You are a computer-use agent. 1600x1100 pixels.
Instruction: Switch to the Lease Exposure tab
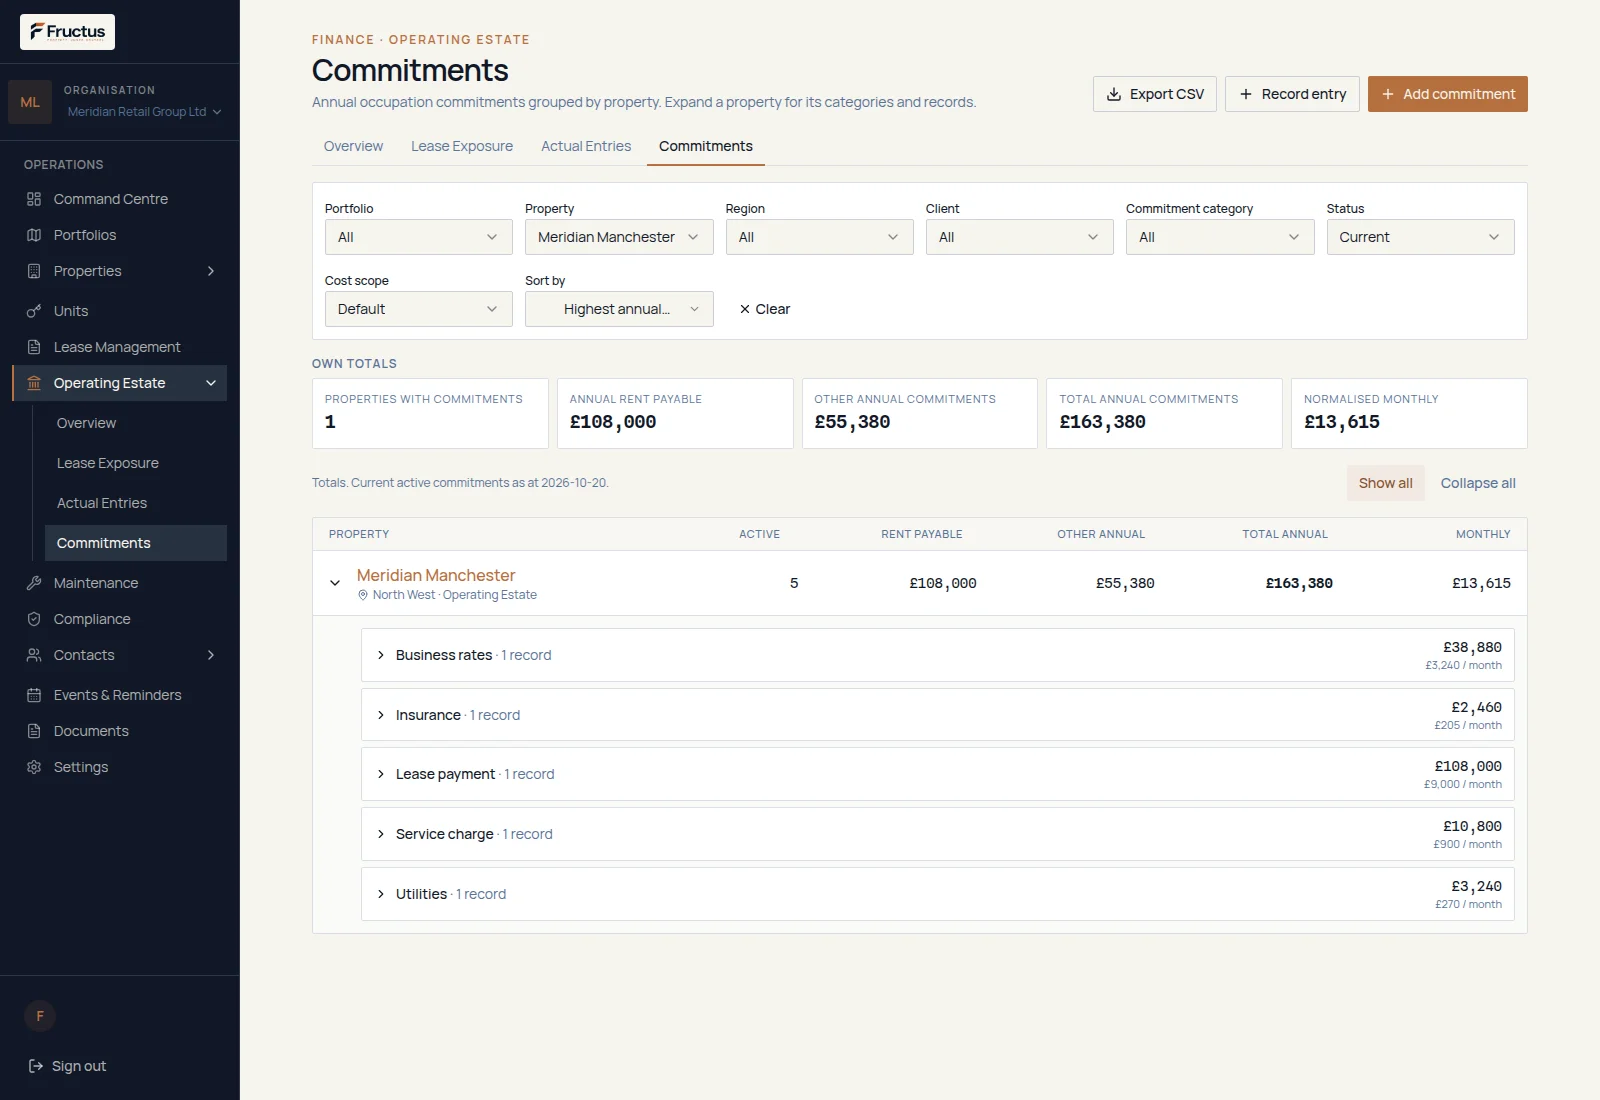(462, 146)
